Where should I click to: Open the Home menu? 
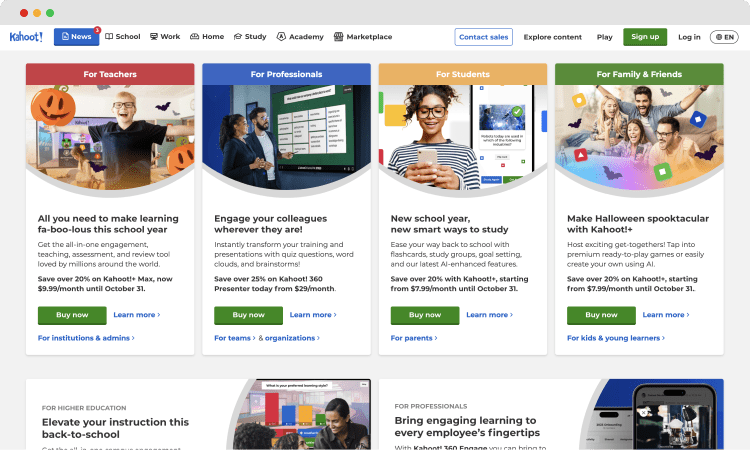(207, 37)
